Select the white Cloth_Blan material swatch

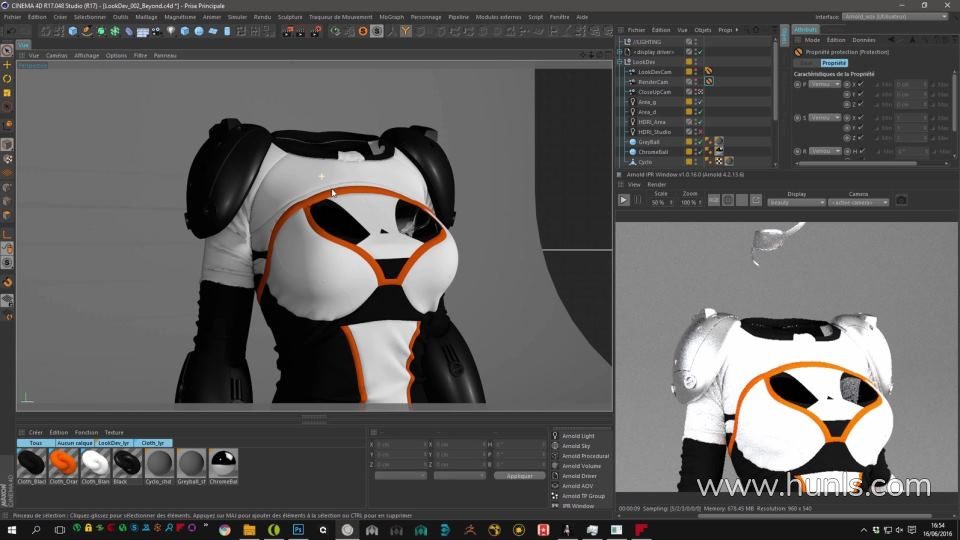pos(95,463)
